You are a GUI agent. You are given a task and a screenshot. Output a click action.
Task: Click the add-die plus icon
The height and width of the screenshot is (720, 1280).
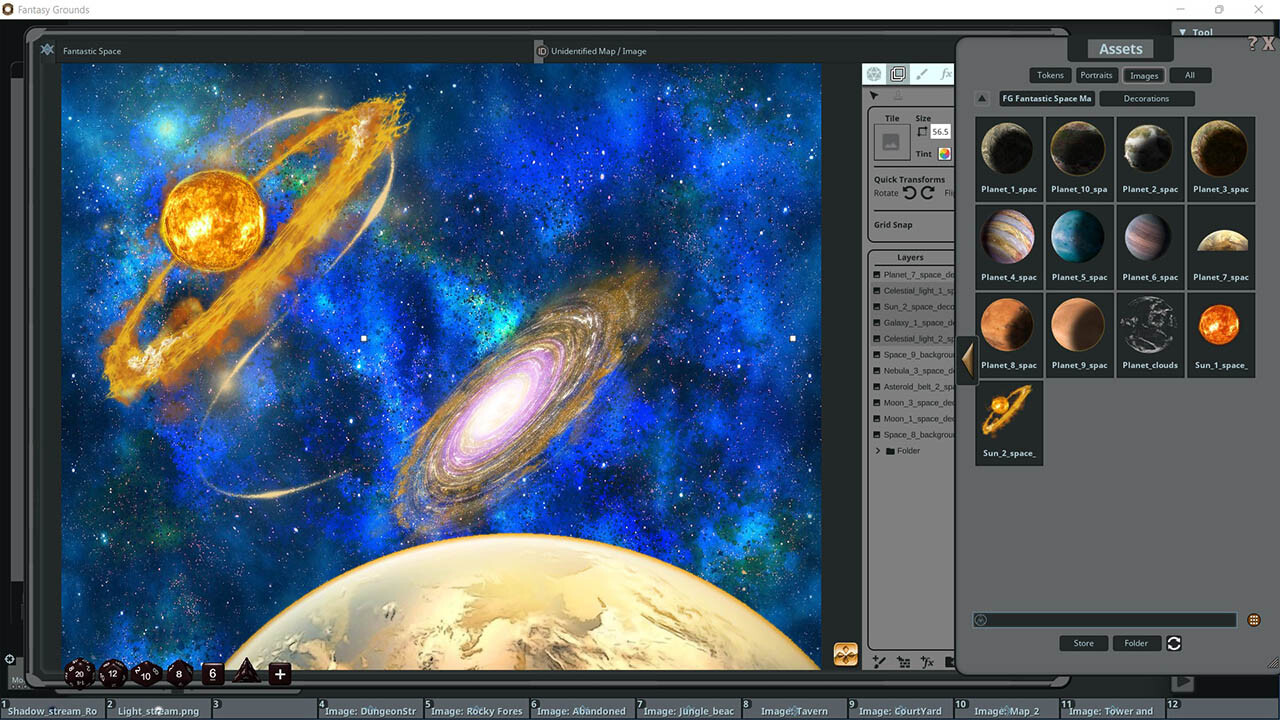point(279,674)
